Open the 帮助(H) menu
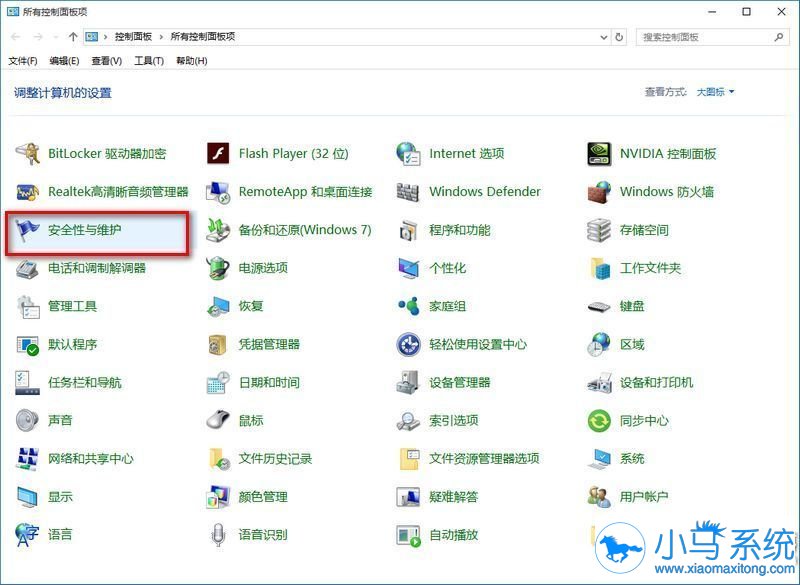This screenshot has height=585, width=800. pos(191,61)
